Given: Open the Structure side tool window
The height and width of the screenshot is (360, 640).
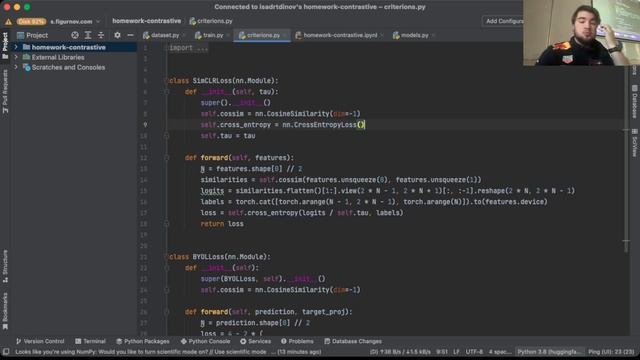Looking at the screenshot, I should (5, 267).
